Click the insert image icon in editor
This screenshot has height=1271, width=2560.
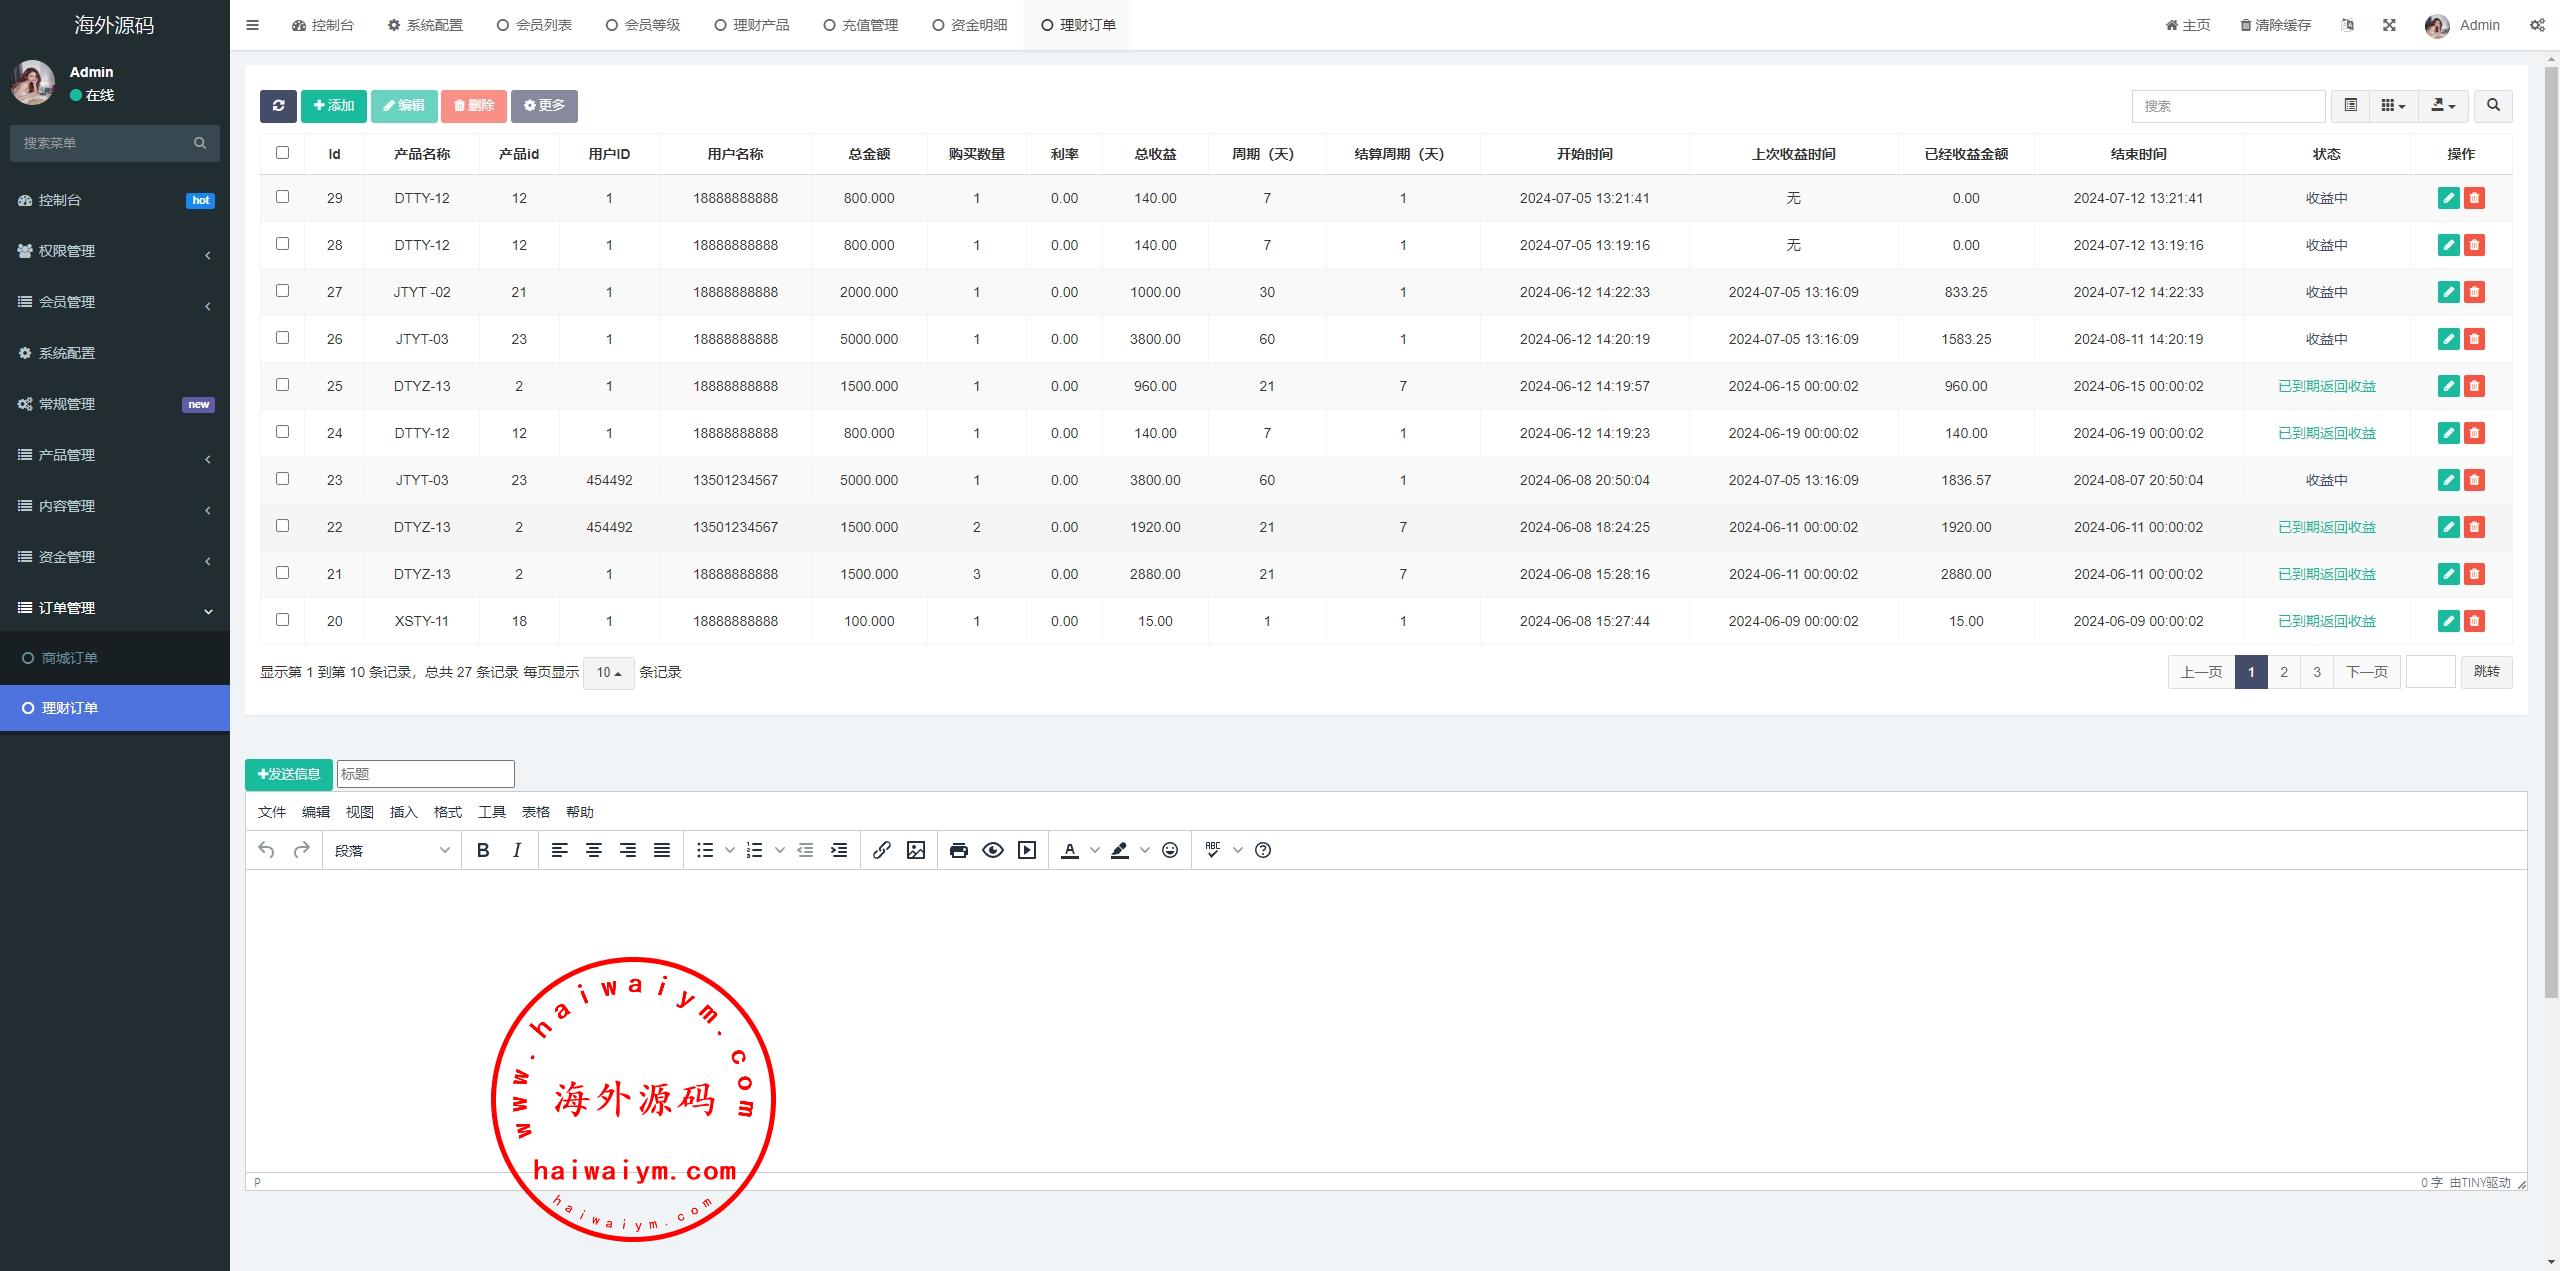[915, 850]
